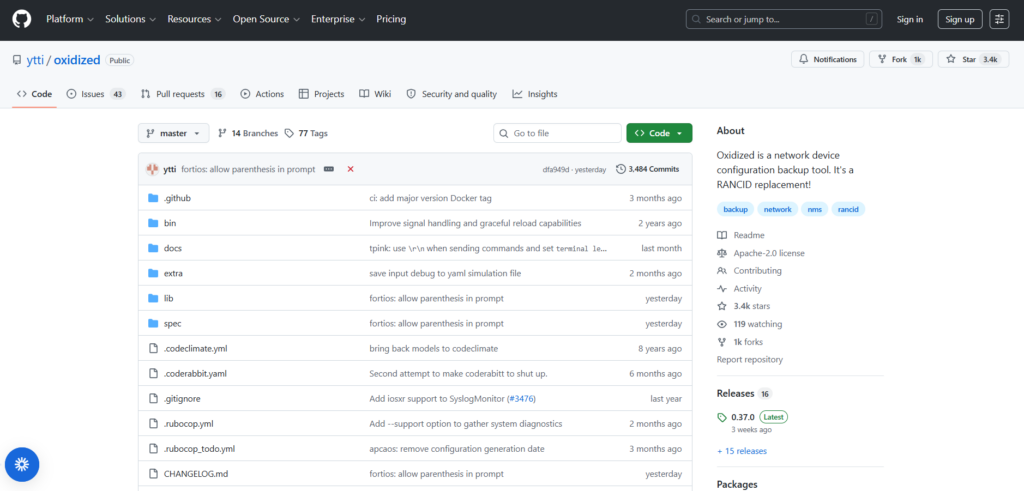Screen dimensions: 1024x491
Task: Open the oxidized repository link
Action: click(77, 60)
